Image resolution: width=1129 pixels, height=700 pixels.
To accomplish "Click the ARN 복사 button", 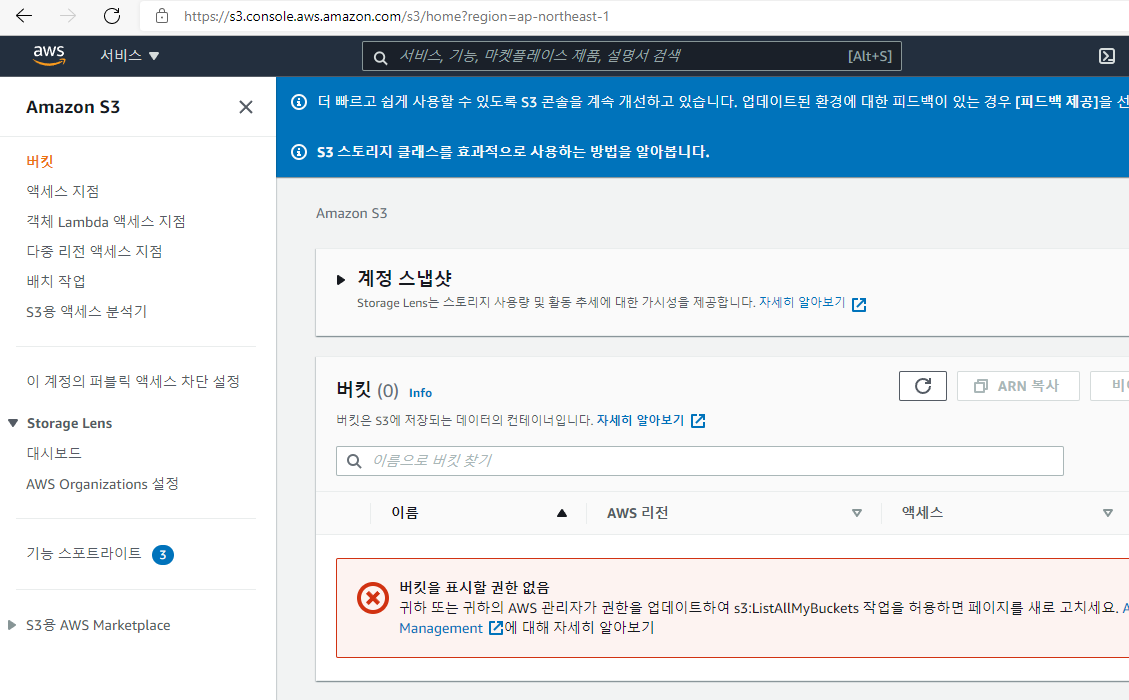I will (x=1018, y=386).
